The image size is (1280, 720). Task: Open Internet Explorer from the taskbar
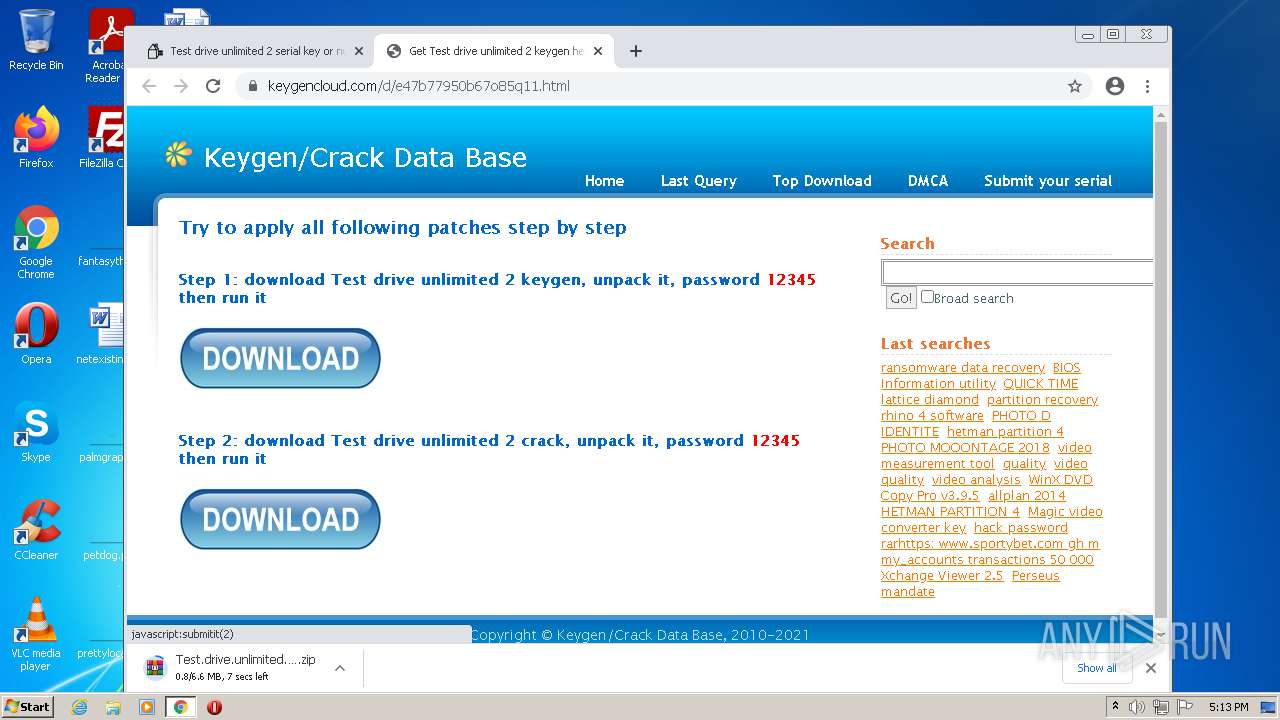click(79, 707)
